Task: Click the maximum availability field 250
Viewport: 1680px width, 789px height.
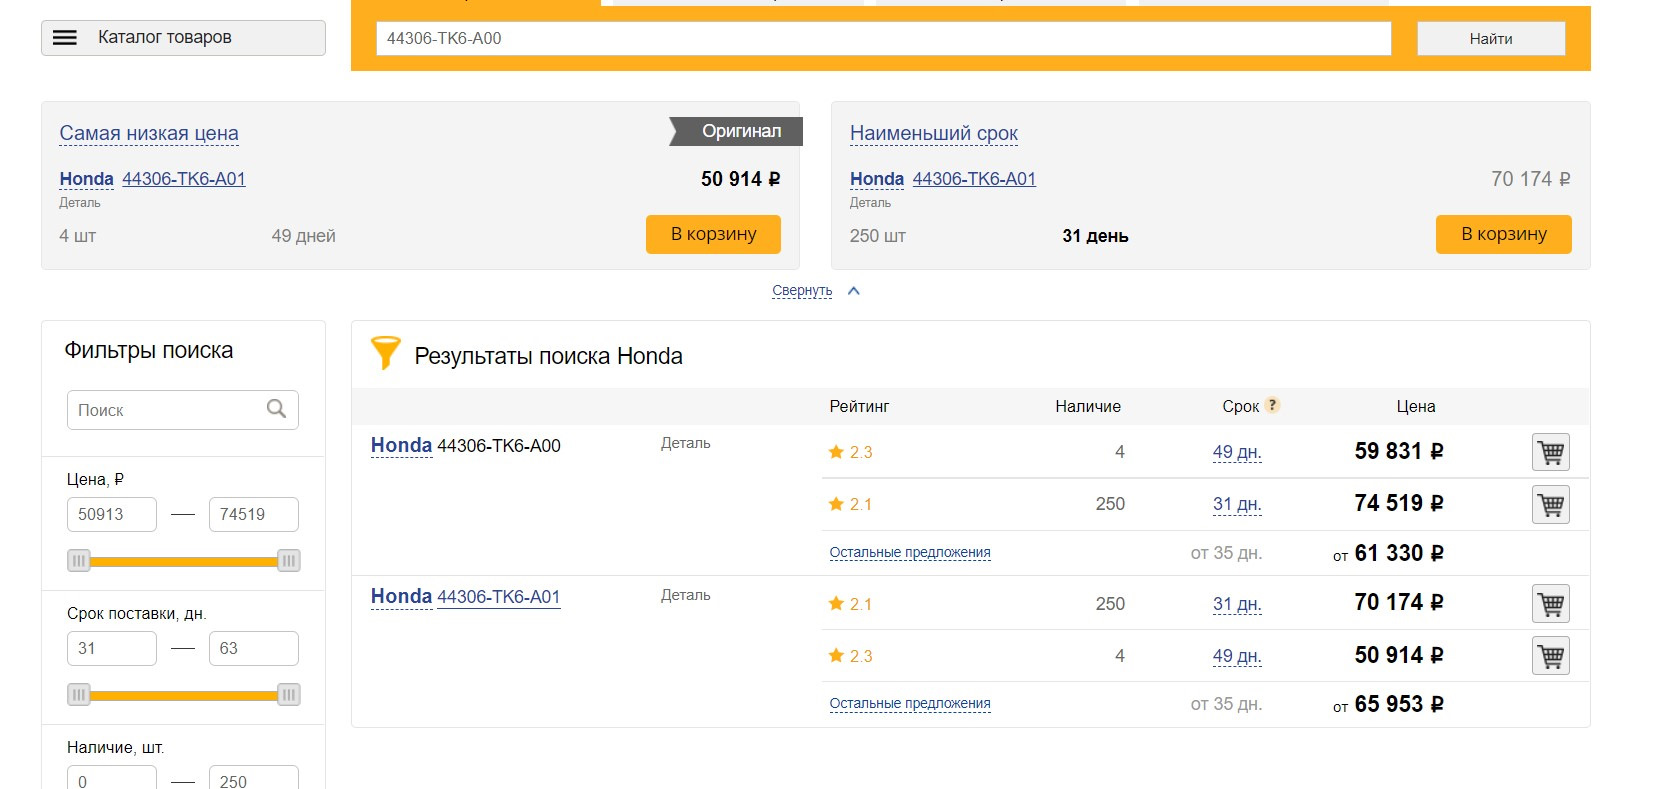Action: click(254, 778)
